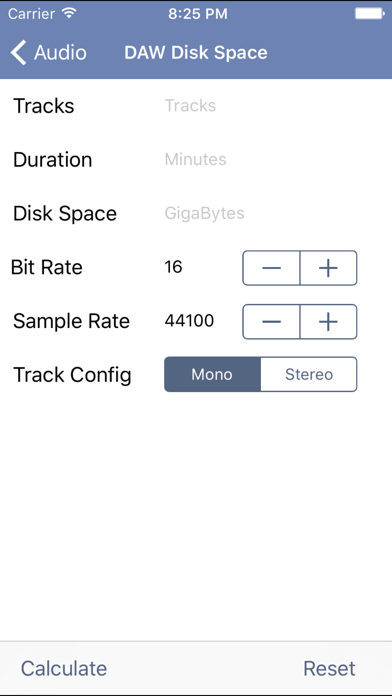Tap the DAW Disk Space title

(x=196, y=52)
